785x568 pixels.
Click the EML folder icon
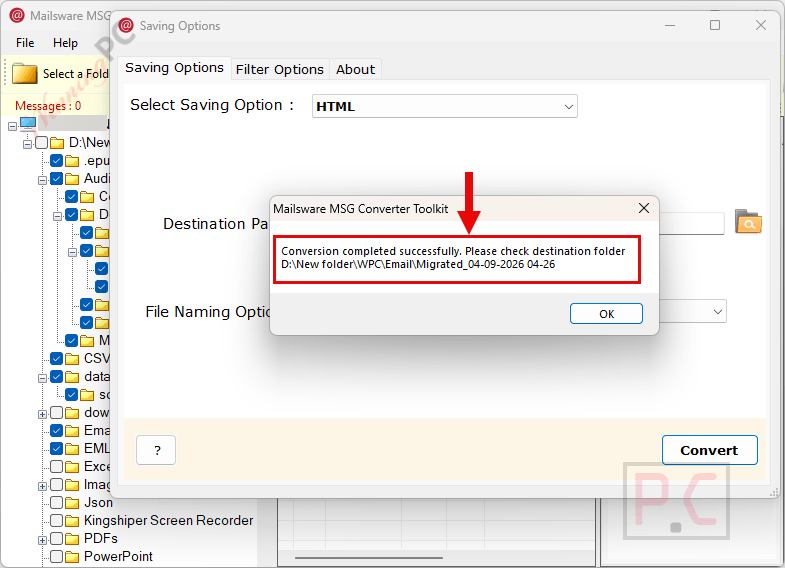tap(72, 449)
